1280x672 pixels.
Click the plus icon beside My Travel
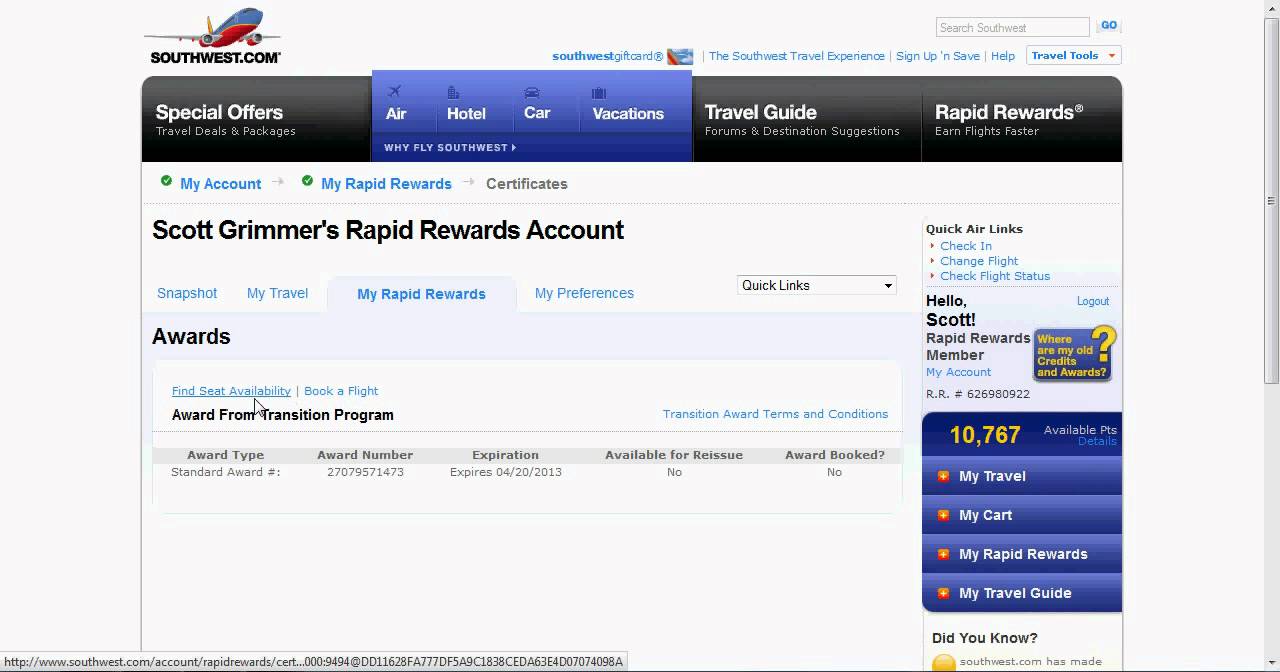943,476
